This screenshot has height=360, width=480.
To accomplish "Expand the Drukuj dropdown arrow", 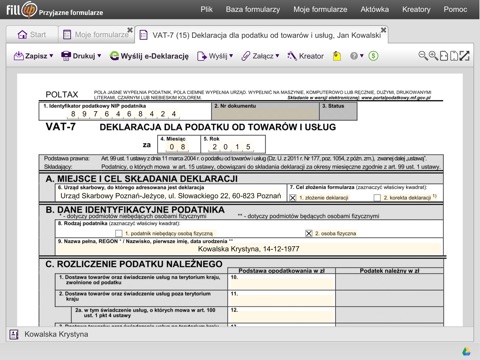I will pos(99,56).
